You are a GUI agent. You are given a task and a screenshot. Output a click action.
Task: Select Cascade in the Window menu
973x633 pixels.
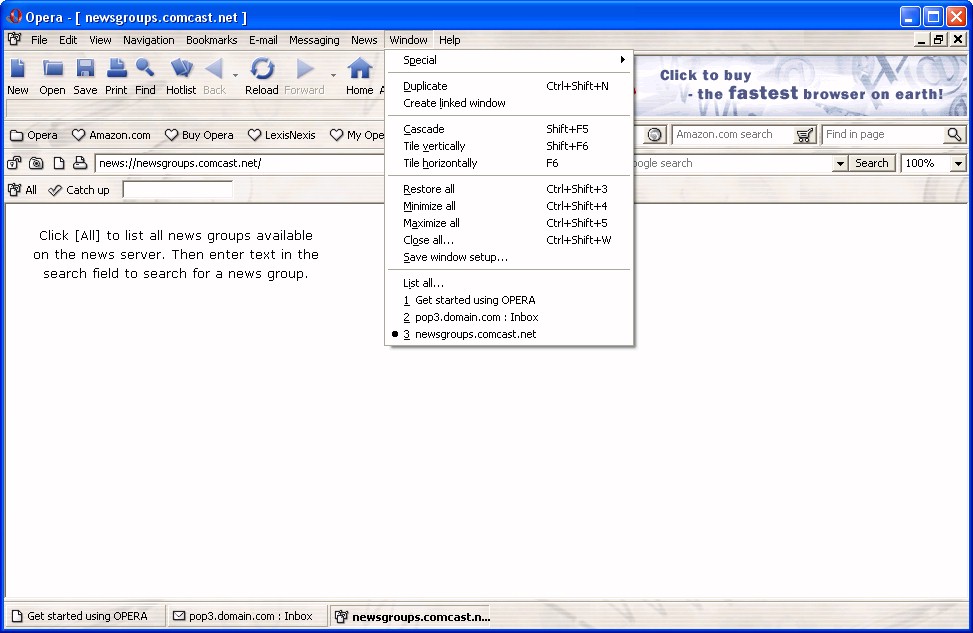coord(424,129)
